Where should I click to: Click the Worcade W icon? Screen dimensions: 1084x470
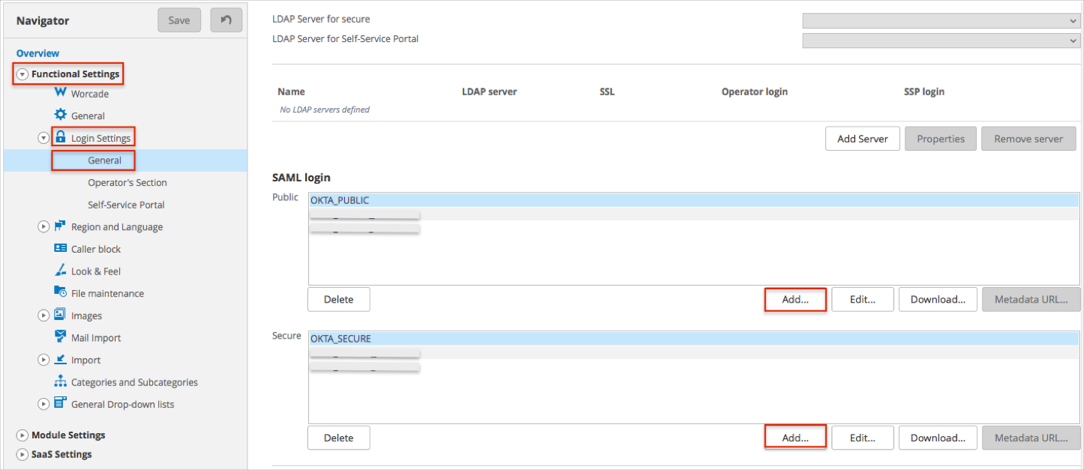(60, 93)
